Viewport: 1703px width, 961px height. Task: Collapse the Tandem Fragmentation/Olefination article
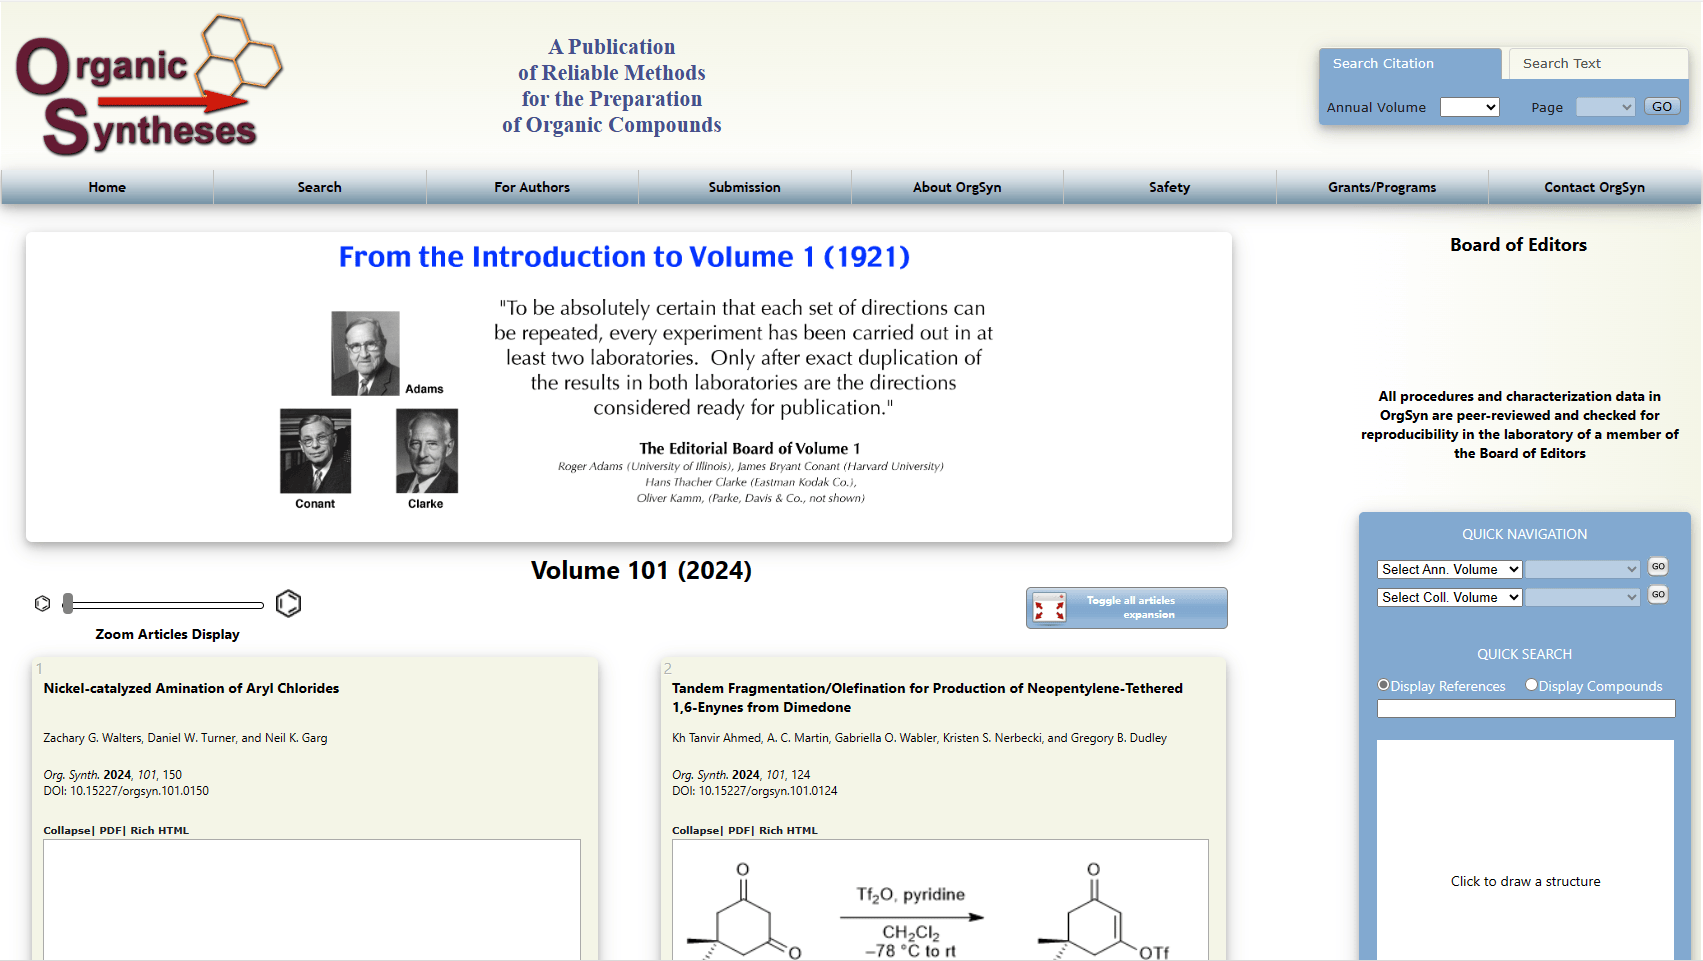coord(696,830)
